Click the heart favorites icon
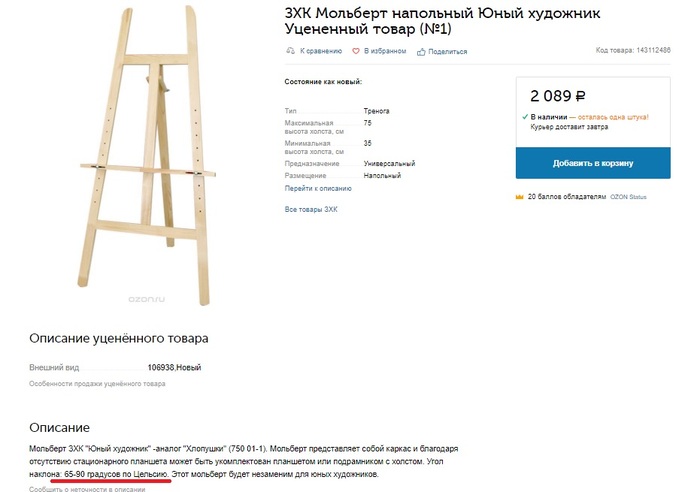The width and height of the screenshot is (700, 492). pyautogui.click(x=356, y=51)
